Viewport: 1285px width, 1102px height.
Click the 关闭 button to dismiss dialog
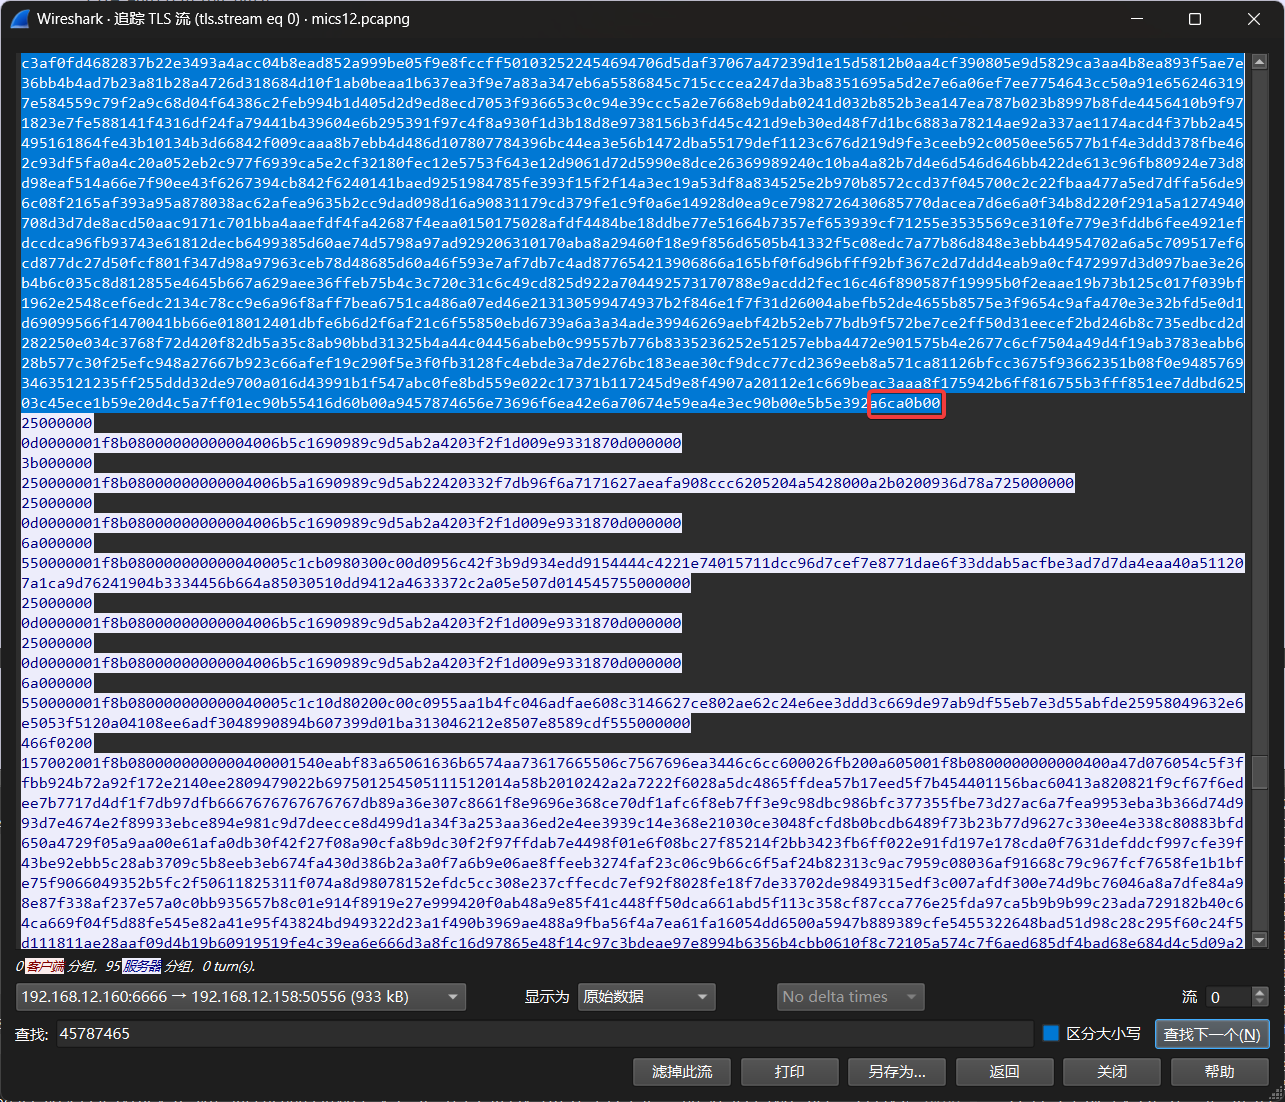(x=1111, y=1071)
